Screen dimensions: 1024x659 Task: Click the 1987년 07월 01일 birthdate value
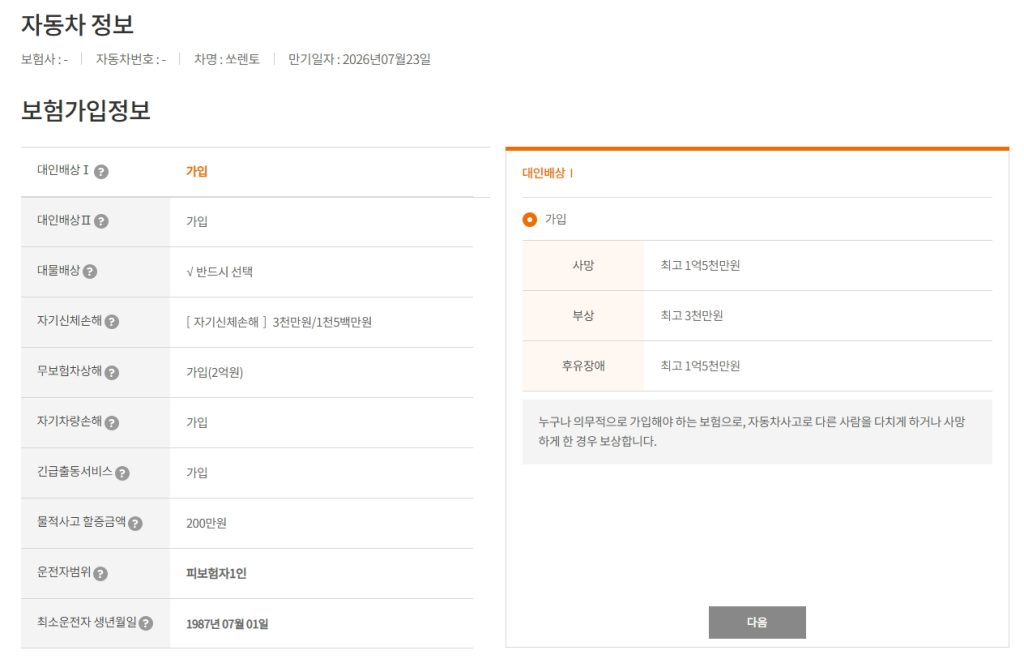227,624
